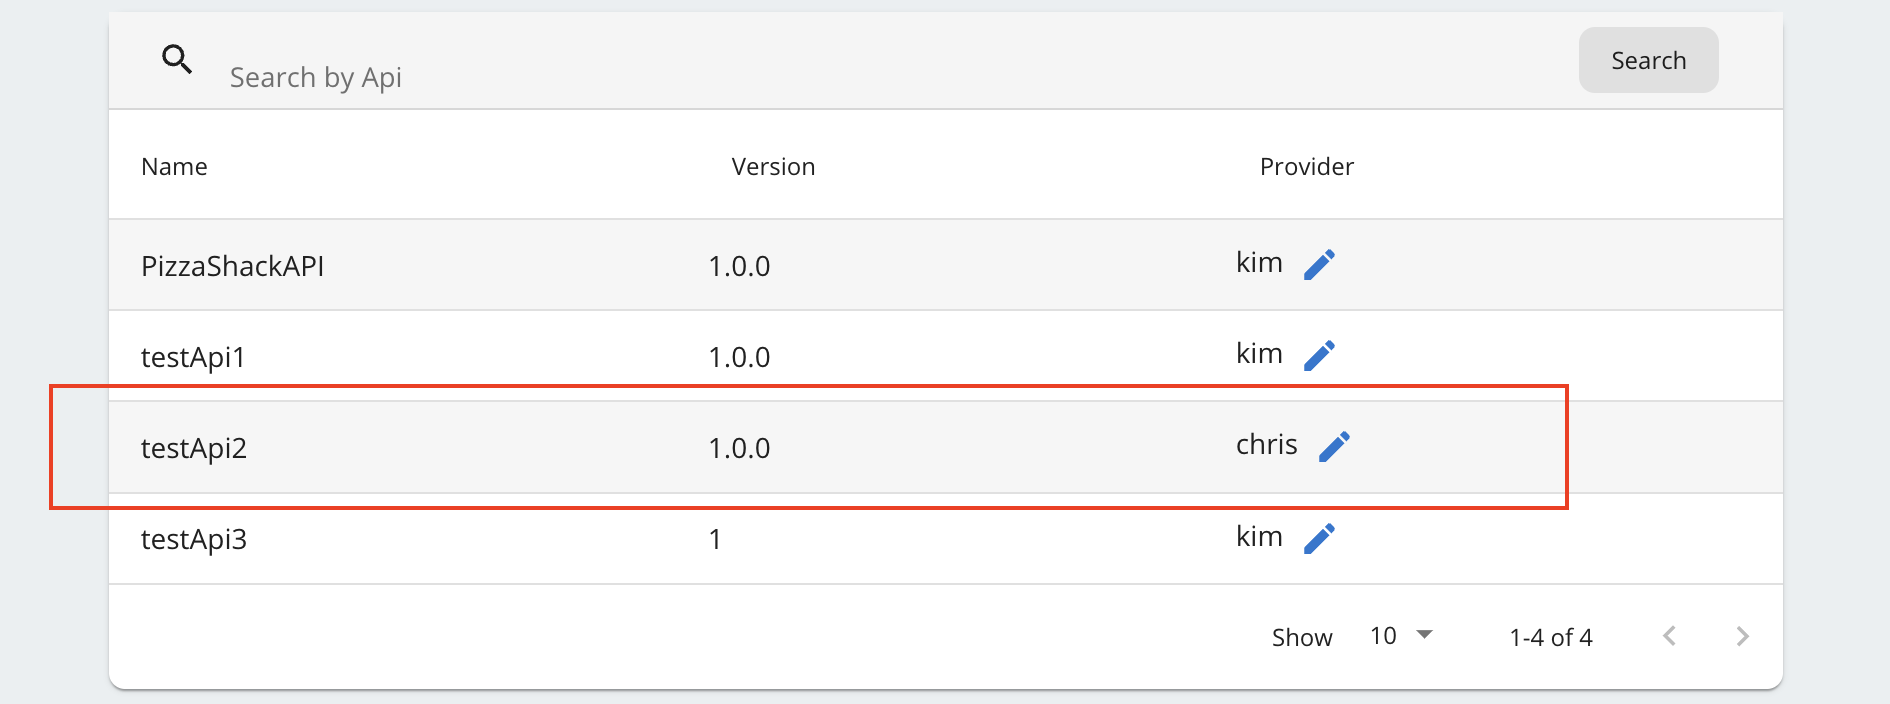Click the Provider column header
Screen dimensions: 1890x704
coord(1306,167)
